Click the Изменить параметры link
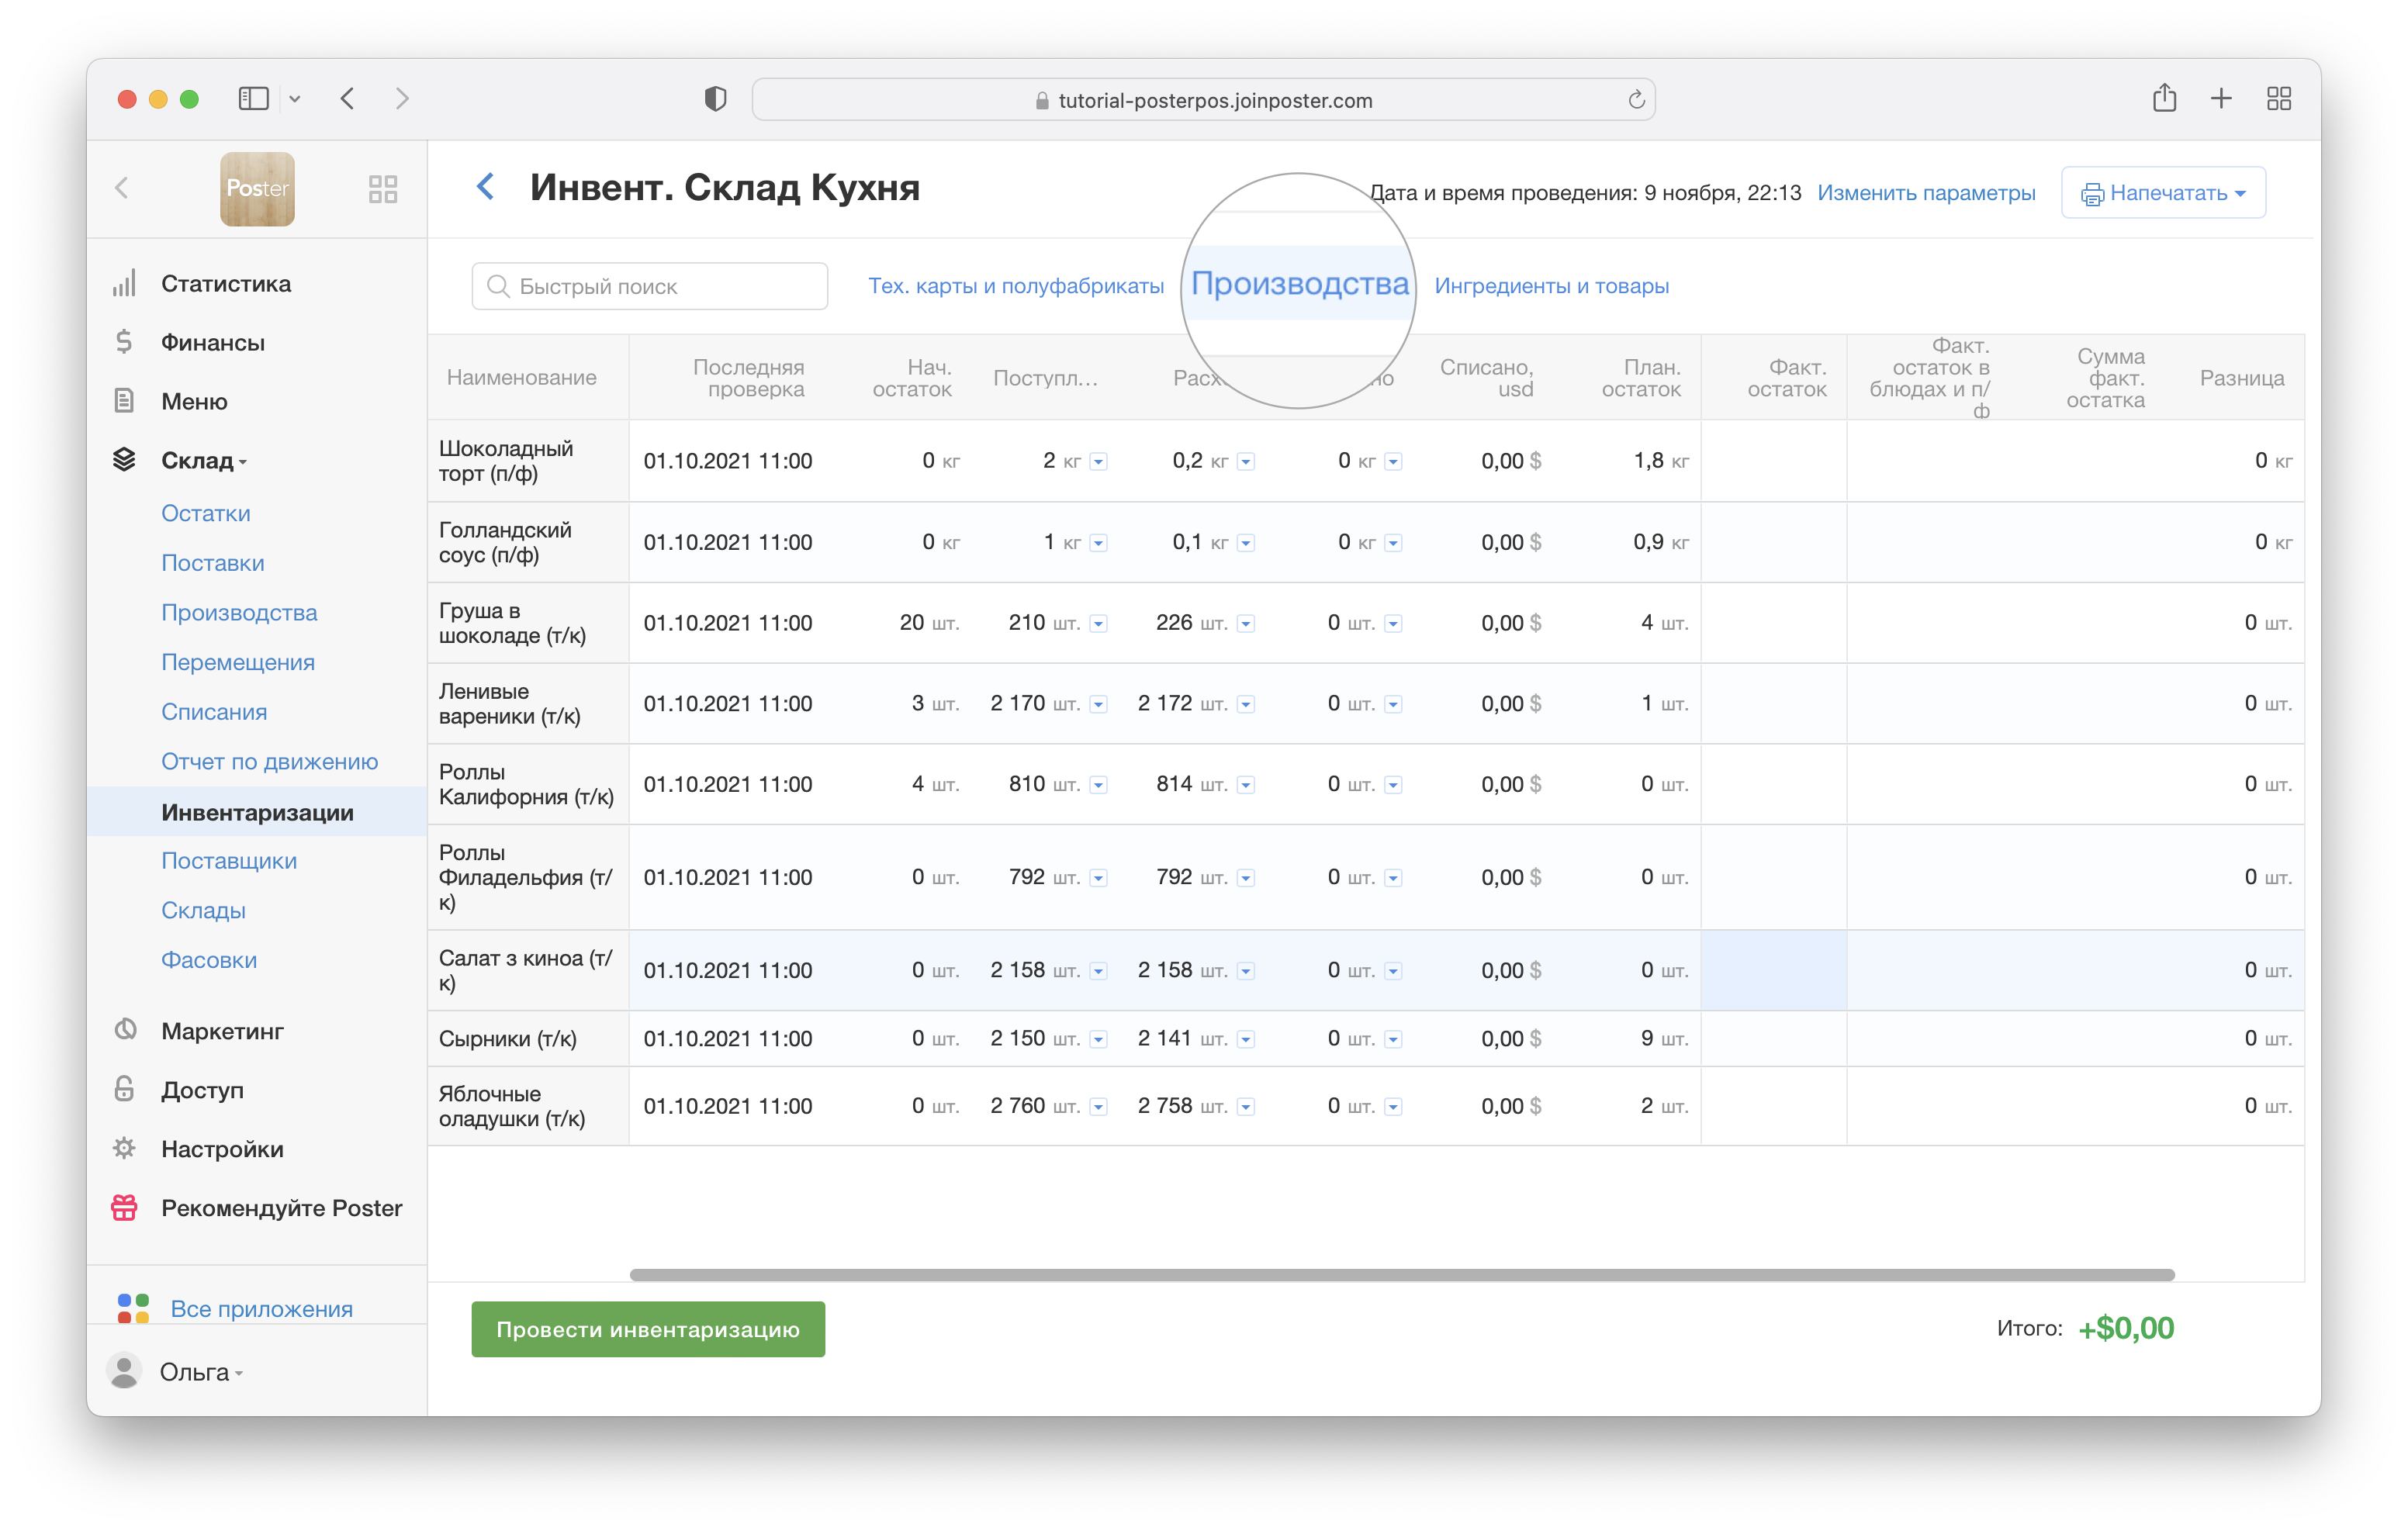 (1925, 193)
